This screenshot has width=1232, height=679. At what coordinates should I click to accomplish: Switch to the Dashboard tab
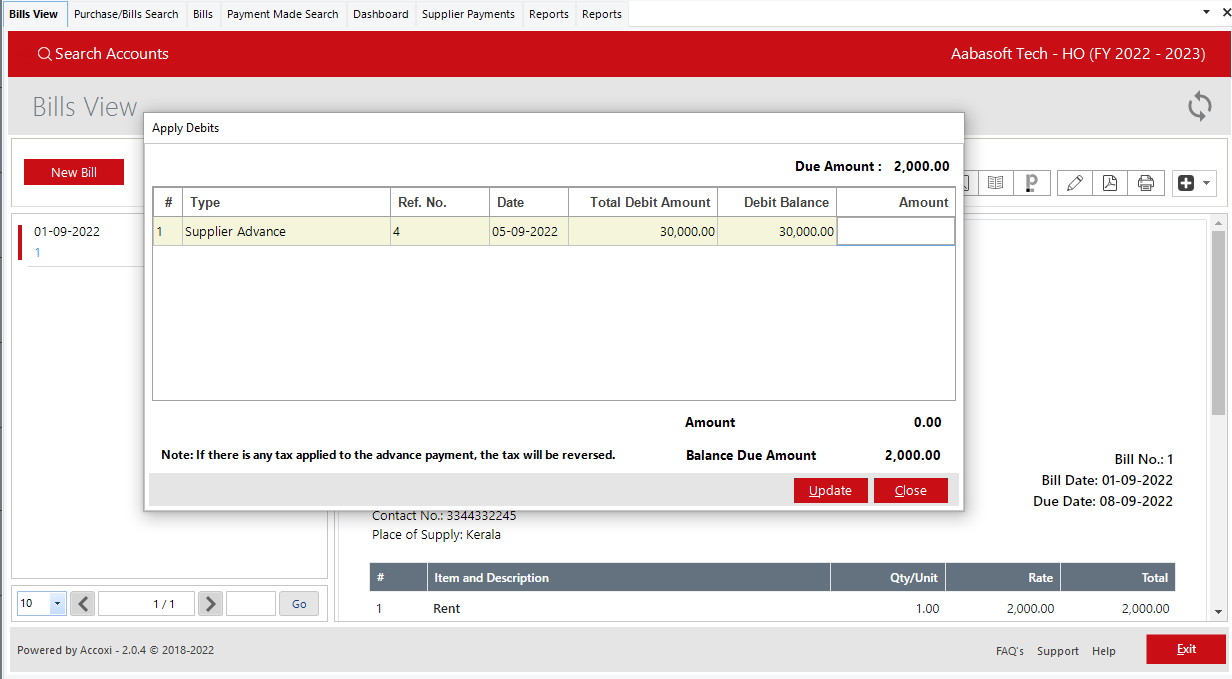point(380,14)
